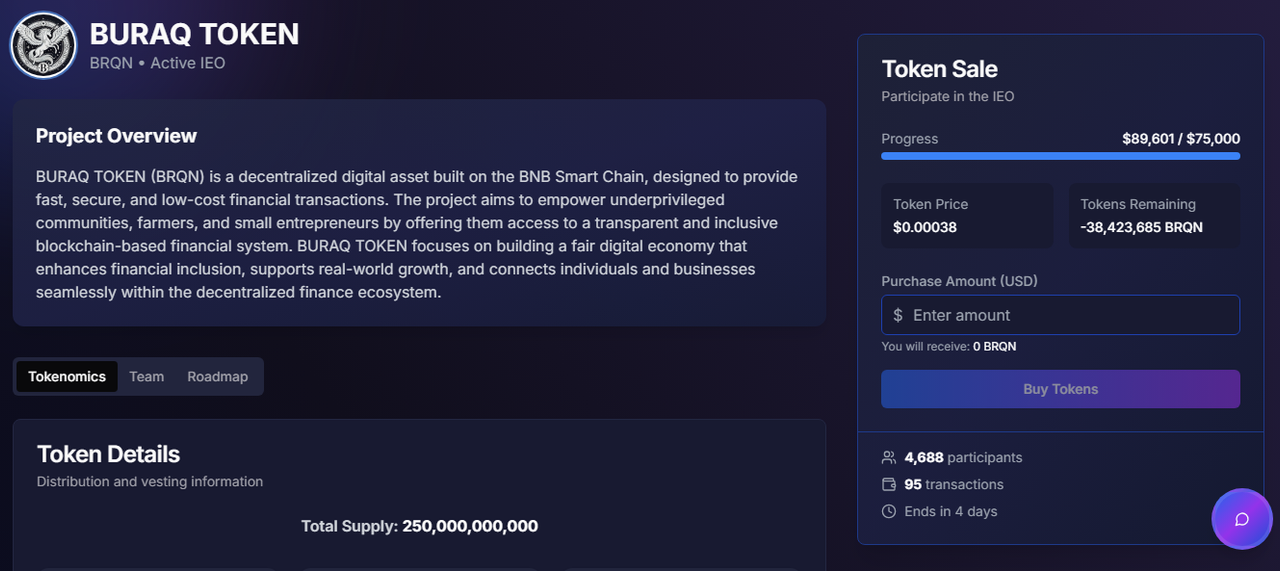This screenshot has width=1280, height=571.
Task: Click the $89,601 / $75,000 progress amount
Action: pyautogui.click(x=1181, y=139)
